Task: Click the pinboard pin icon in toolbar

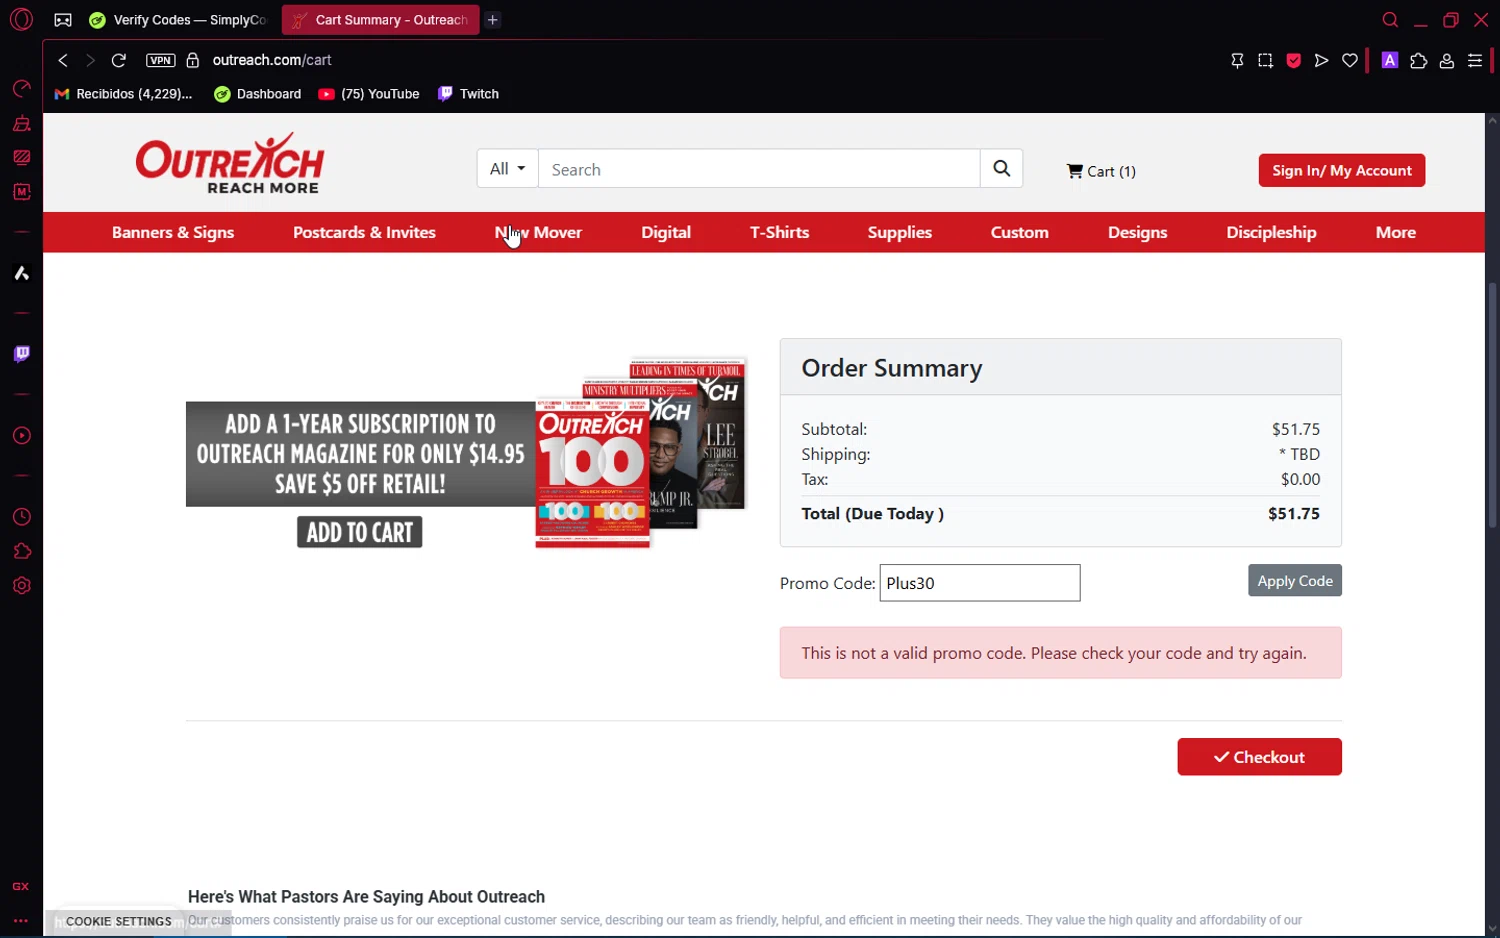Action: click(x=1237, y=61)
